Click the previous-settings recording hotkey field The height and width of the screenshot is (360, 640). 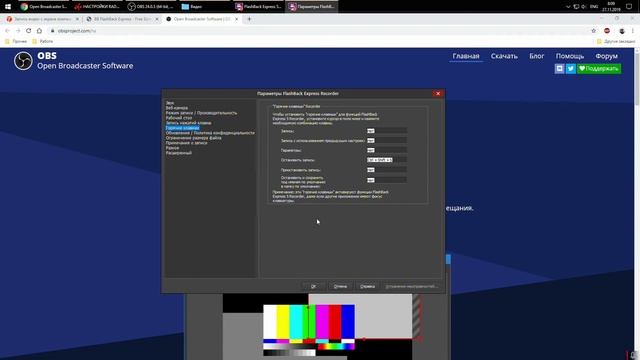point(387,140)
